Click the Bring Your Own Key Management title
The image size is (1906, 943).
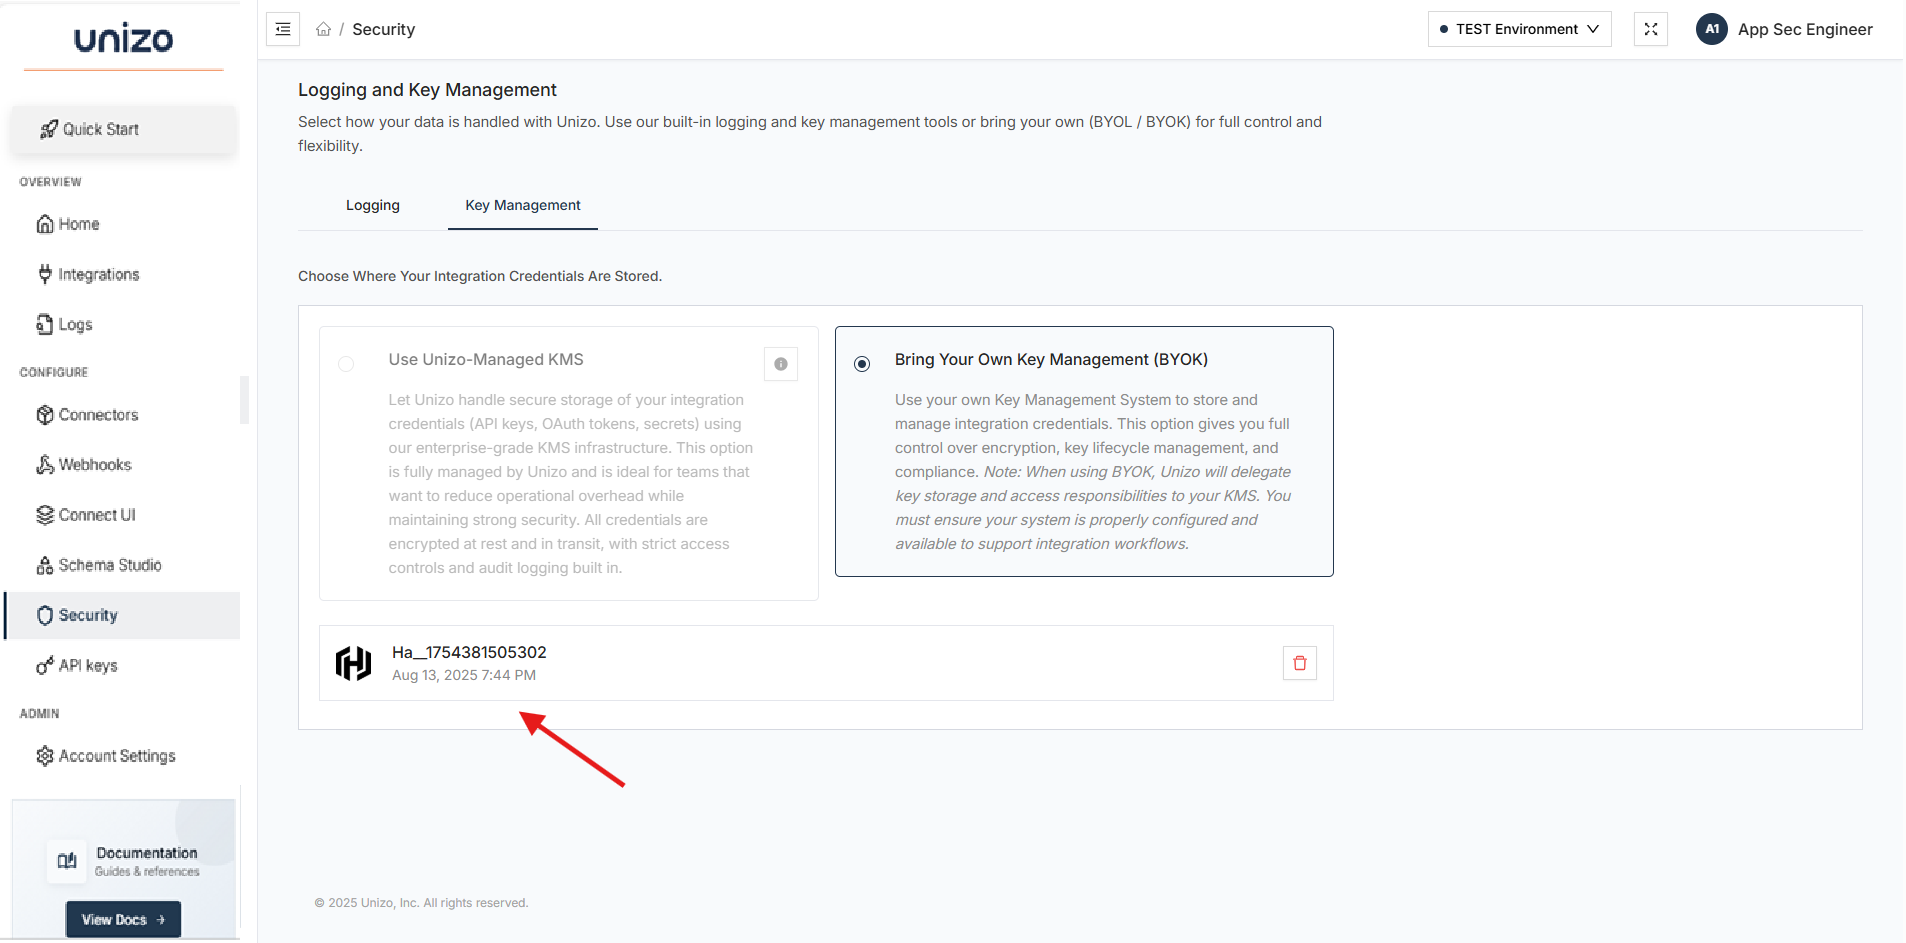coord(1051,360)
